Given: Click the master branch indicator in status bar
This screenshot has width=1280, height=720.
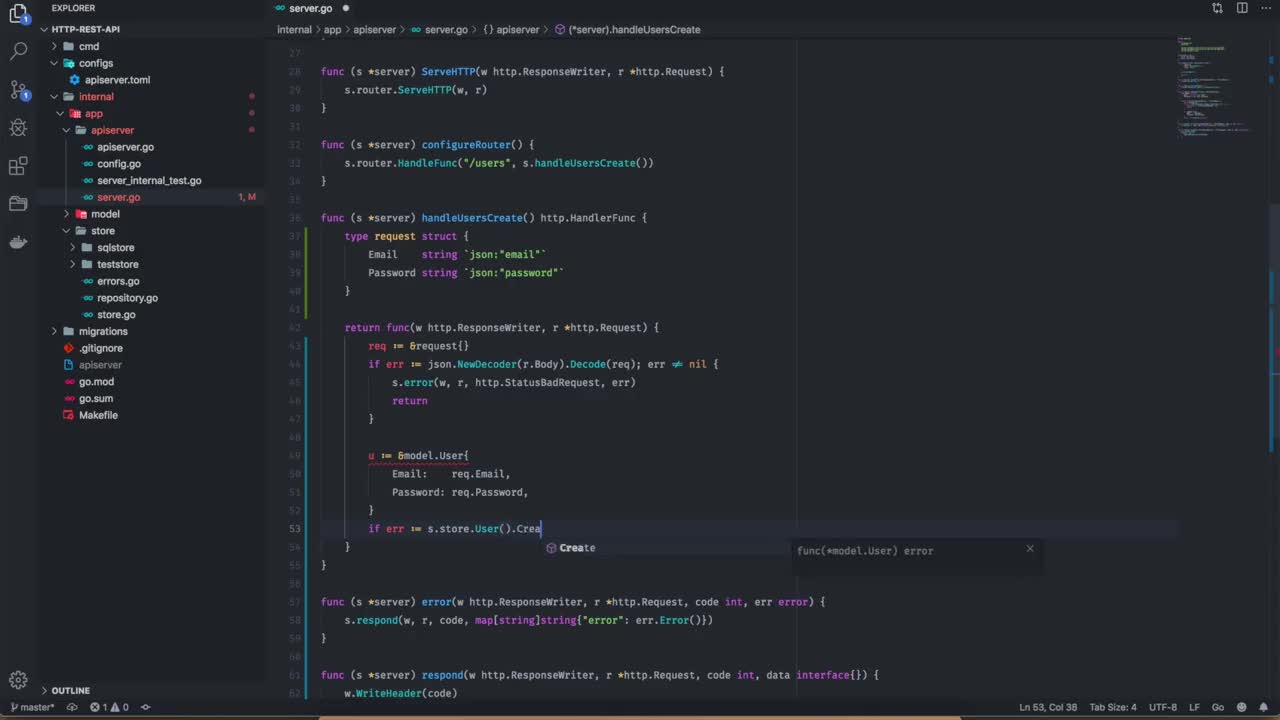Looking at the screenshot, I should 32,707.
